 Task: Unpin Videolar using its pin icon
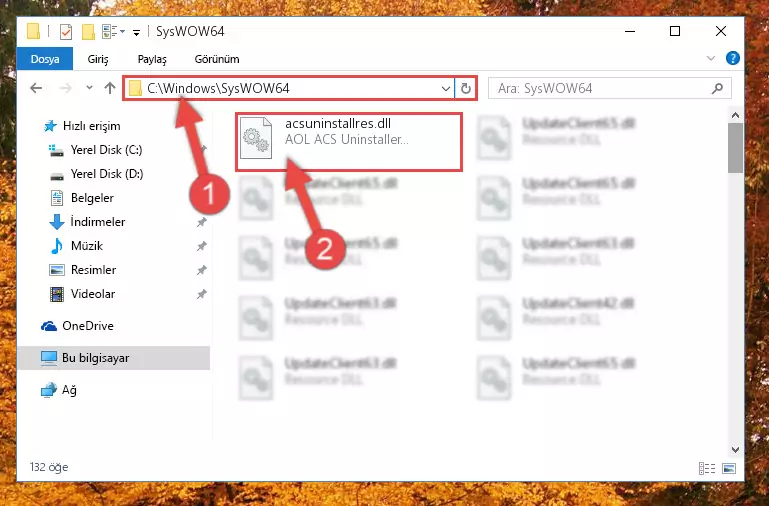(x=201, y=294)
